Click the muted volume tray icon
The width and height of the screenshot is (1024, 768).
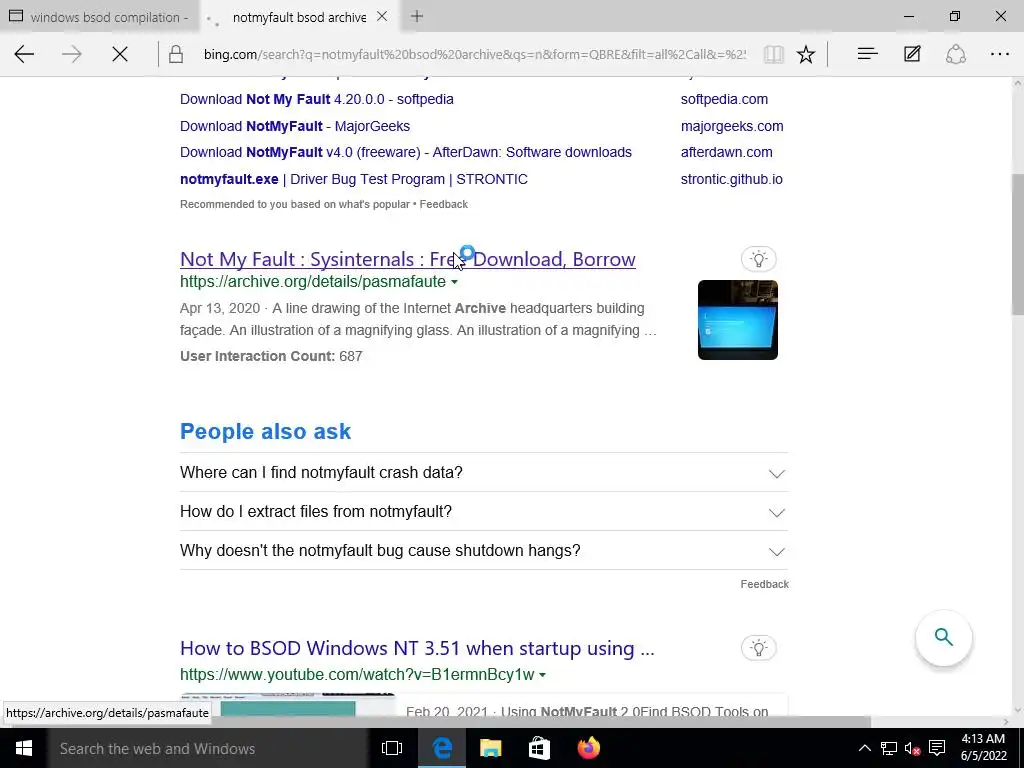tap(912, 748)
